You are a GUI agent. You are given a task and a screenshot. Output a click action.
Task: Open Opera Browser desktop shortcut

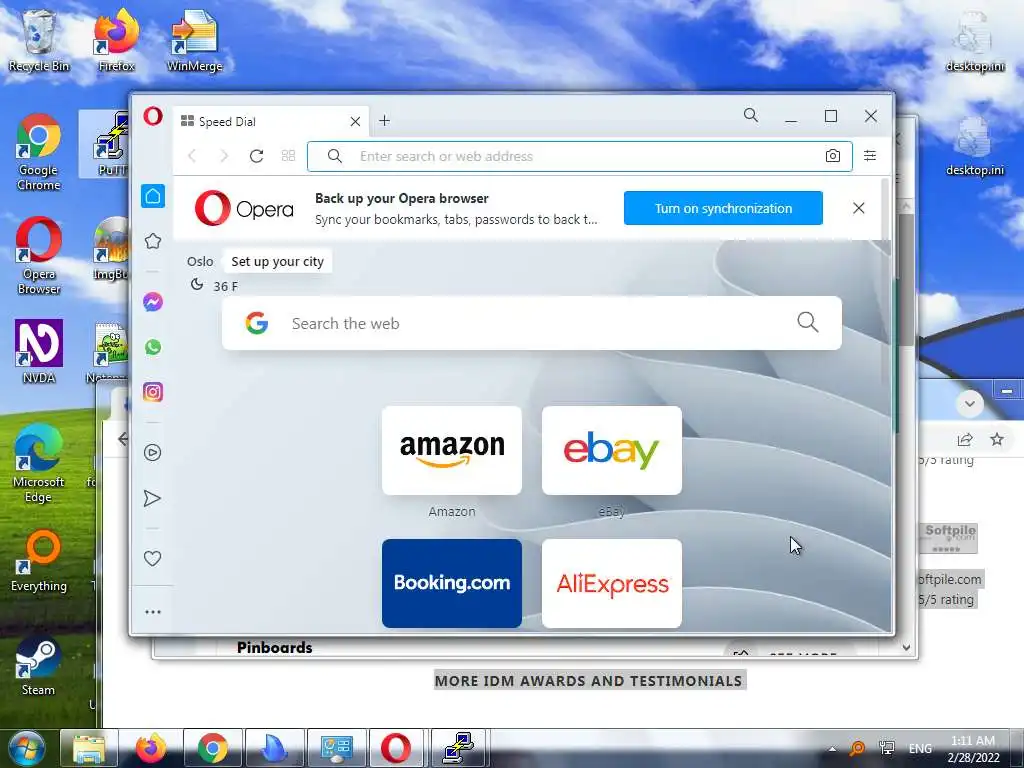pyautogui.click(x=39, y=256)
